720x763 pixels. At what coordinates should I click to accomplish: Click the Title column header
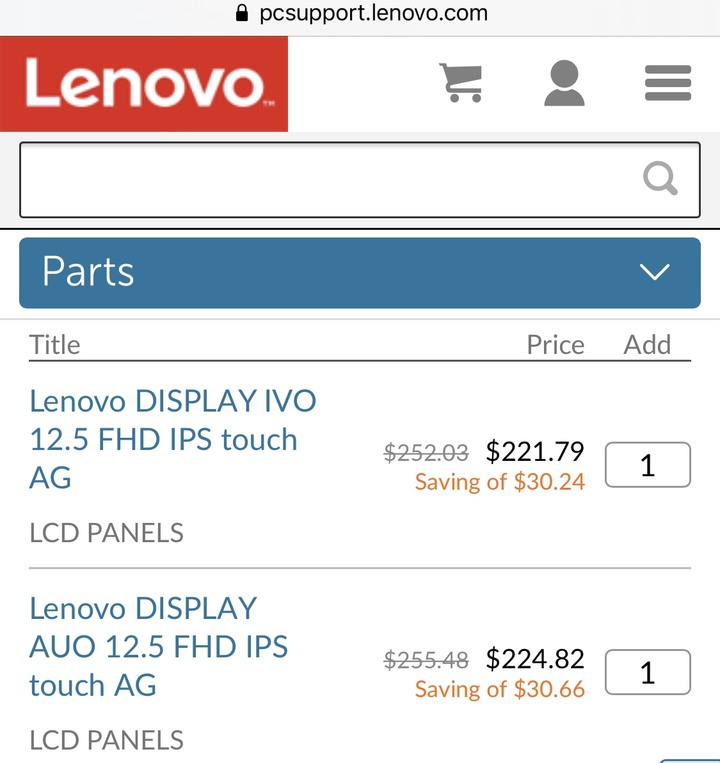pyautogui.click(x=54, y=345)
